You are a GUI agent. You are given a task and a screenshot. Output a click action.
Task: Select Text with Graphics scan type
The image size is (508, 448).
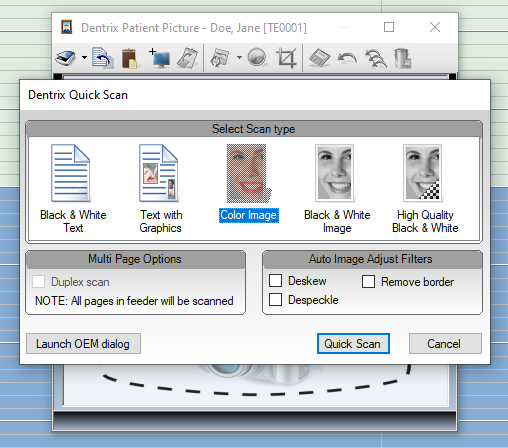pos(161,188)
